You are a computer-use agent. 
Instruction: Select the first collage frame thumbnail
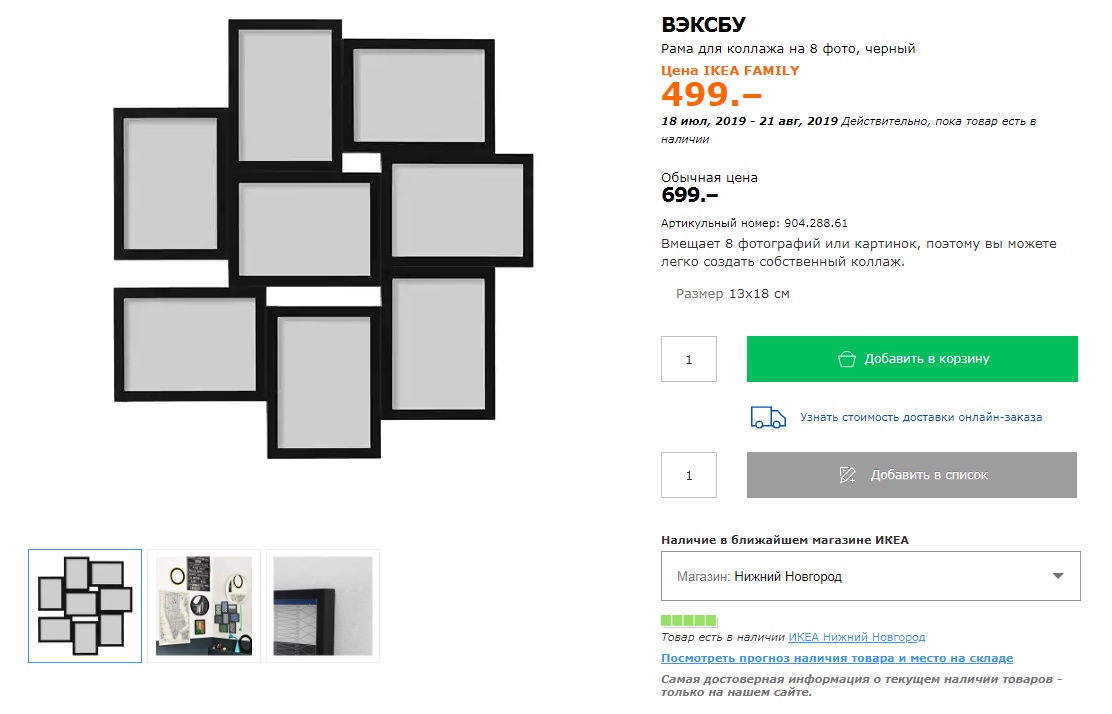tap(85, 605)
